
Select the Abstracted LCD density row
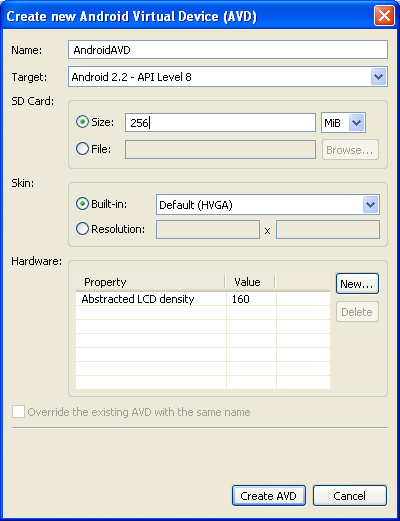[203, 299]
